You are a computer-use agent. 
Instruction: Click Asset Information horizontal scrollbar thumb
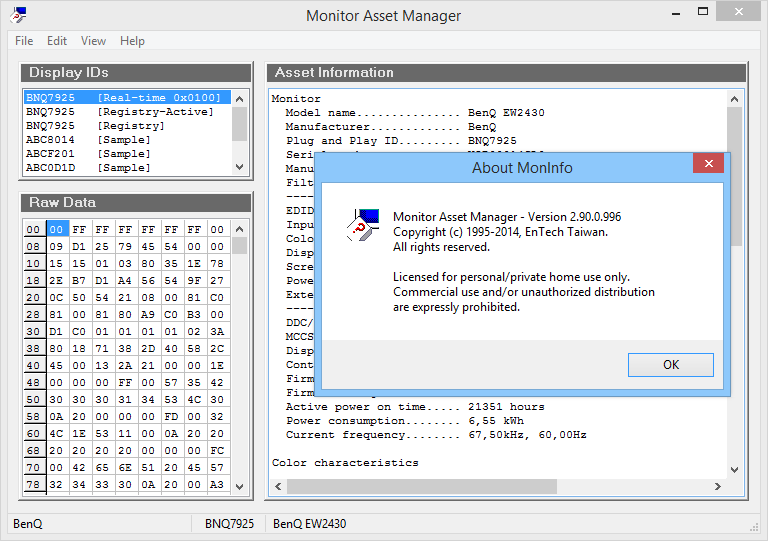422,486
